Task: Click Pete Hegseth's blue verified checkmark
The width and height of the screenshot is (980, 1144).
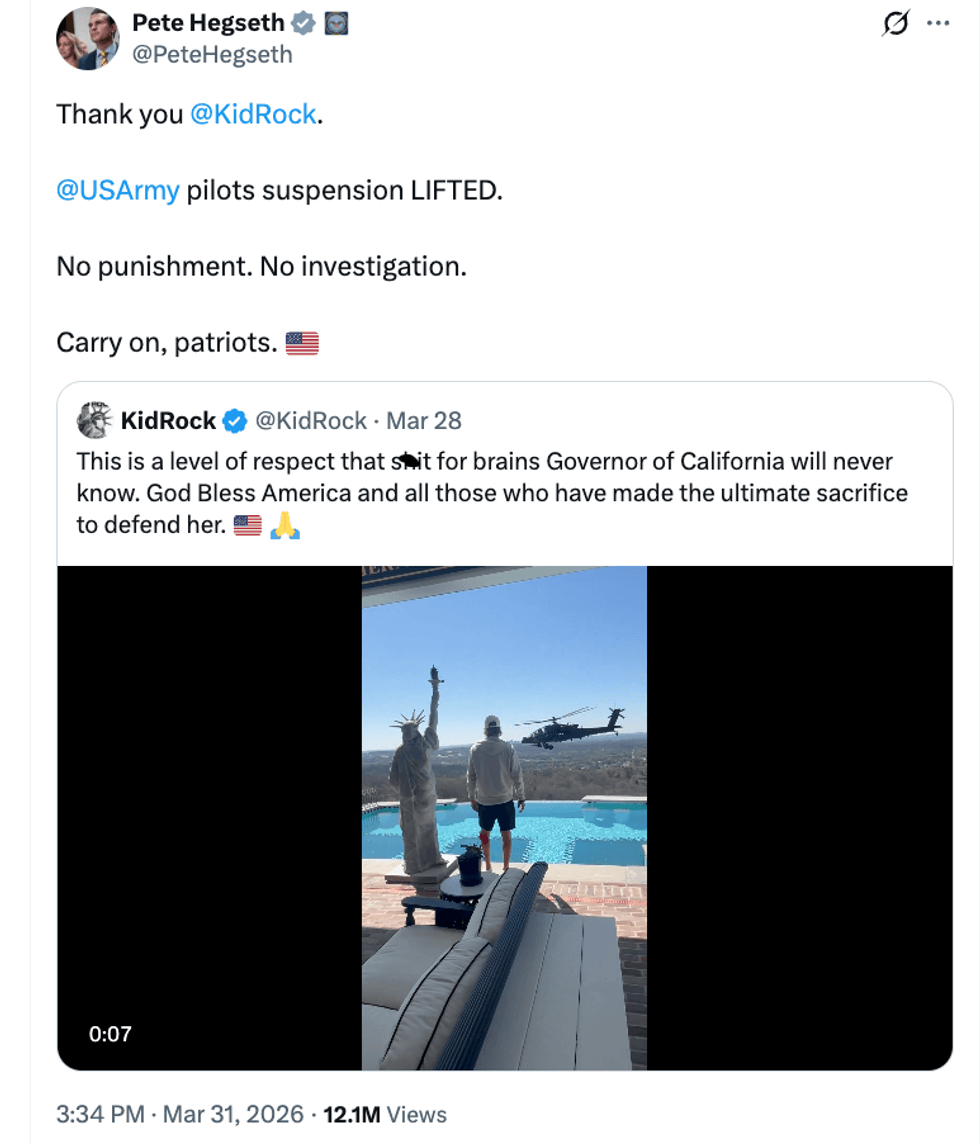Action: pos(301,23)
